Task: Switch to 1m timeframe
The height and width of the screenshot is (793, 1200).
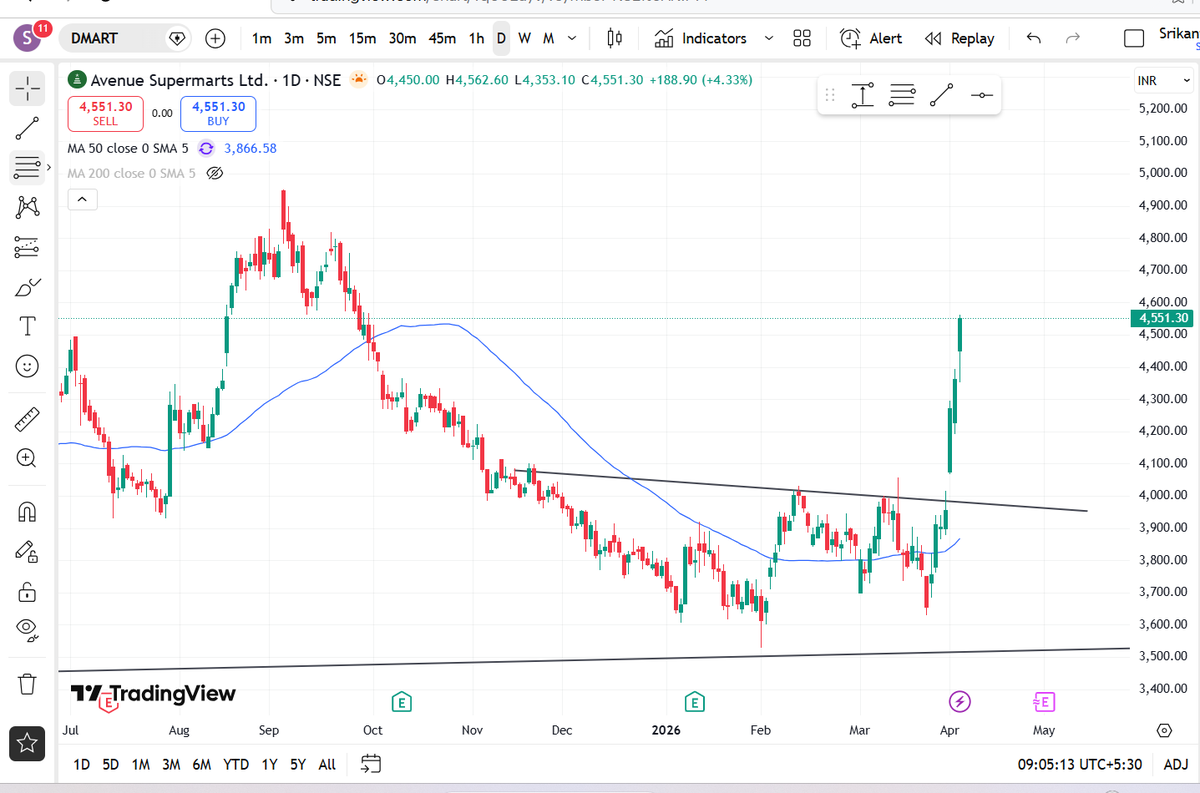Action: point(262,38)
